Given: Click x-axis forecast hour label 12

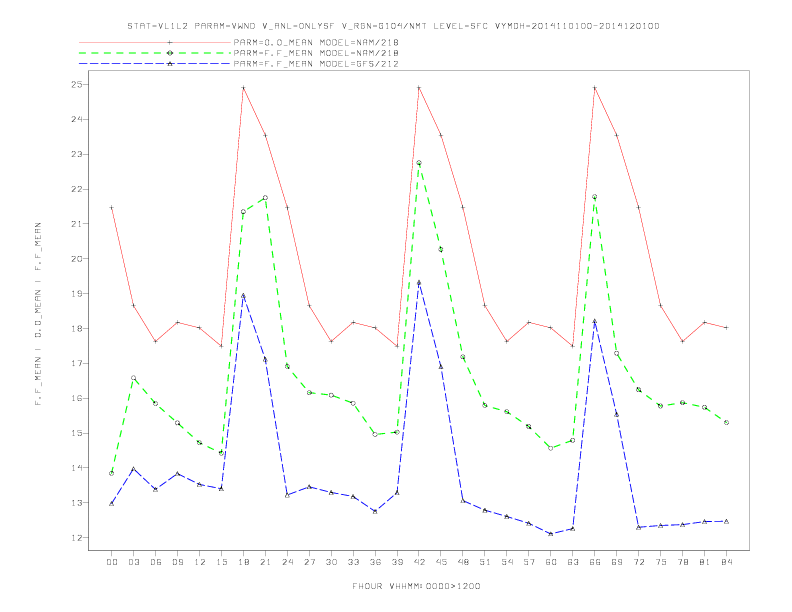Looking at the screenshot, I should pyautogui.click(x=200, y=562).
